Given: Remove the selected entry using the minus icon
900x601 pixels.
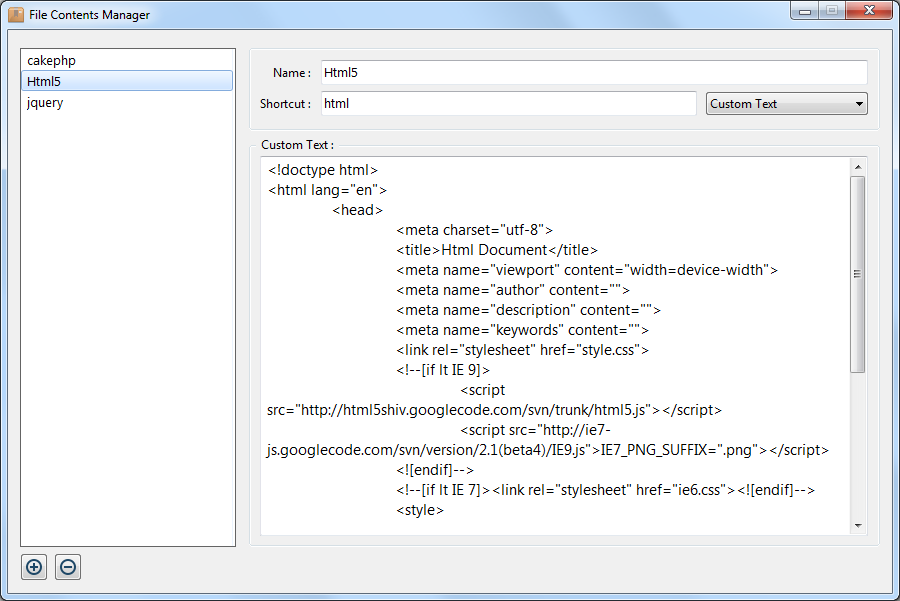Looking at the screenshot, I should pyautogui.click(x=67, y=567).
